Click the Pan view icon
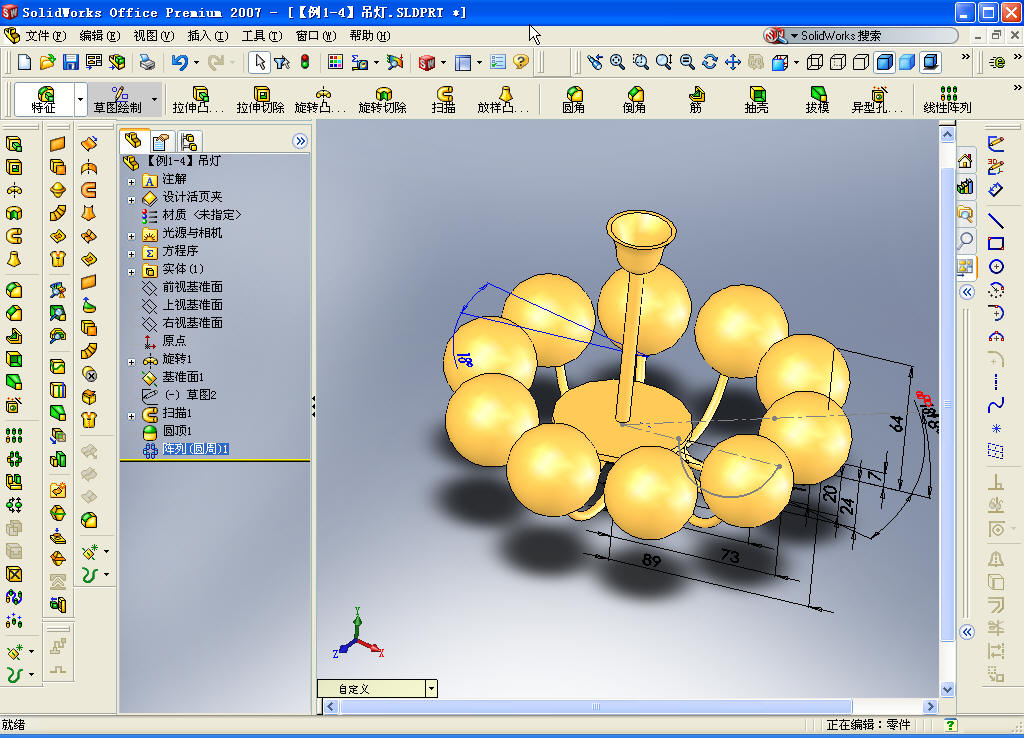Image resolution: width=1024 pixels, height=738 pixels. (733, 62)
